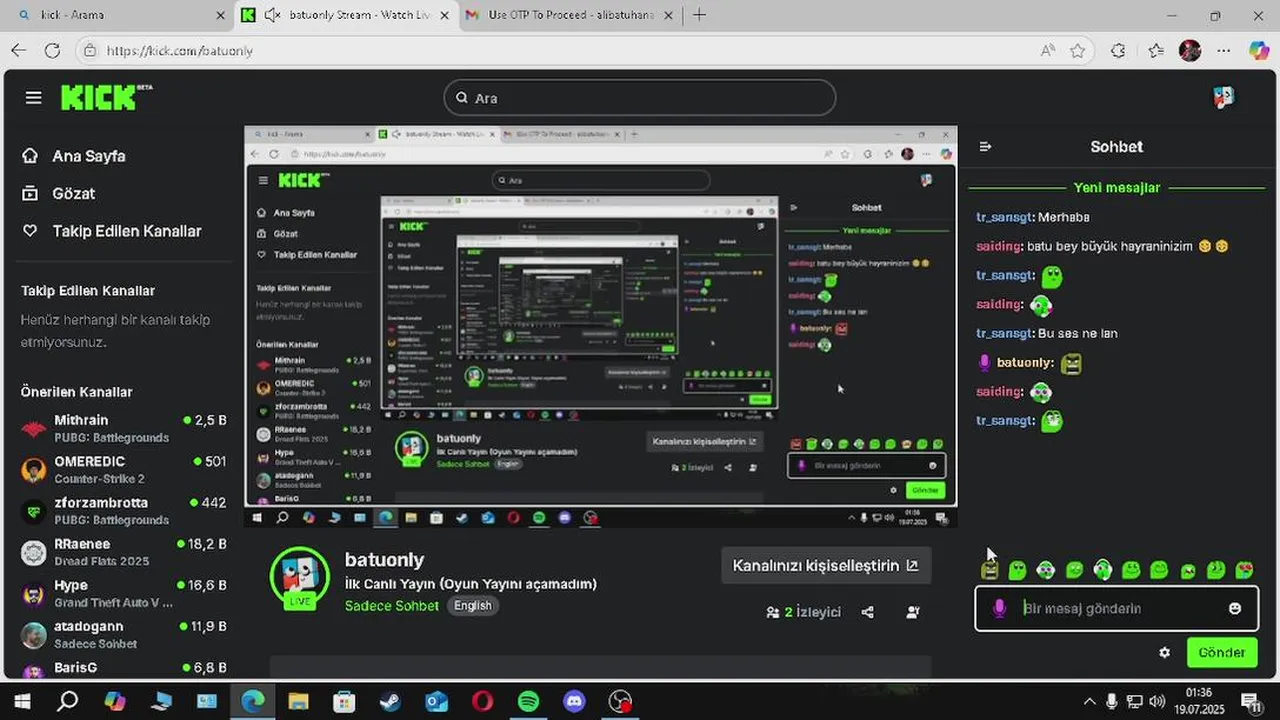Click the purple microphone identity badge in chat input
This screenshot has width=1280, height=720.
click(999, 608)
